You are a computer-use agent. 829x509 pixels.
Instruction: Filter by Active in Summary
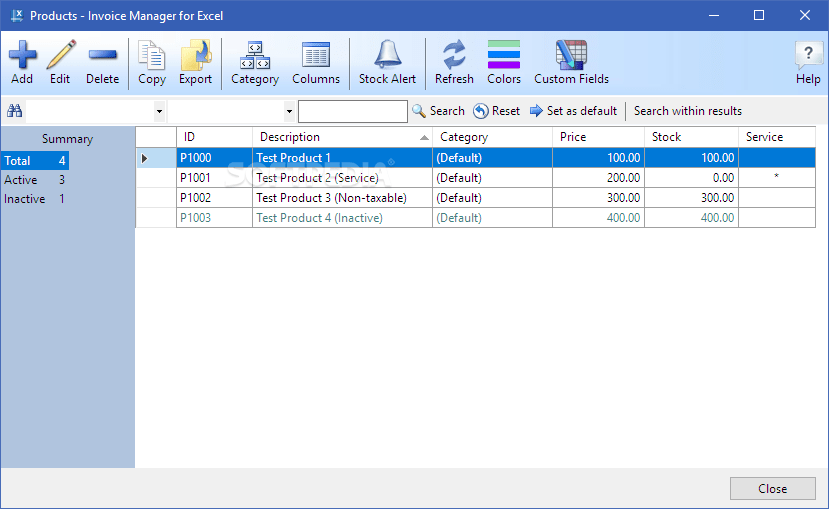tap(35, 180)
